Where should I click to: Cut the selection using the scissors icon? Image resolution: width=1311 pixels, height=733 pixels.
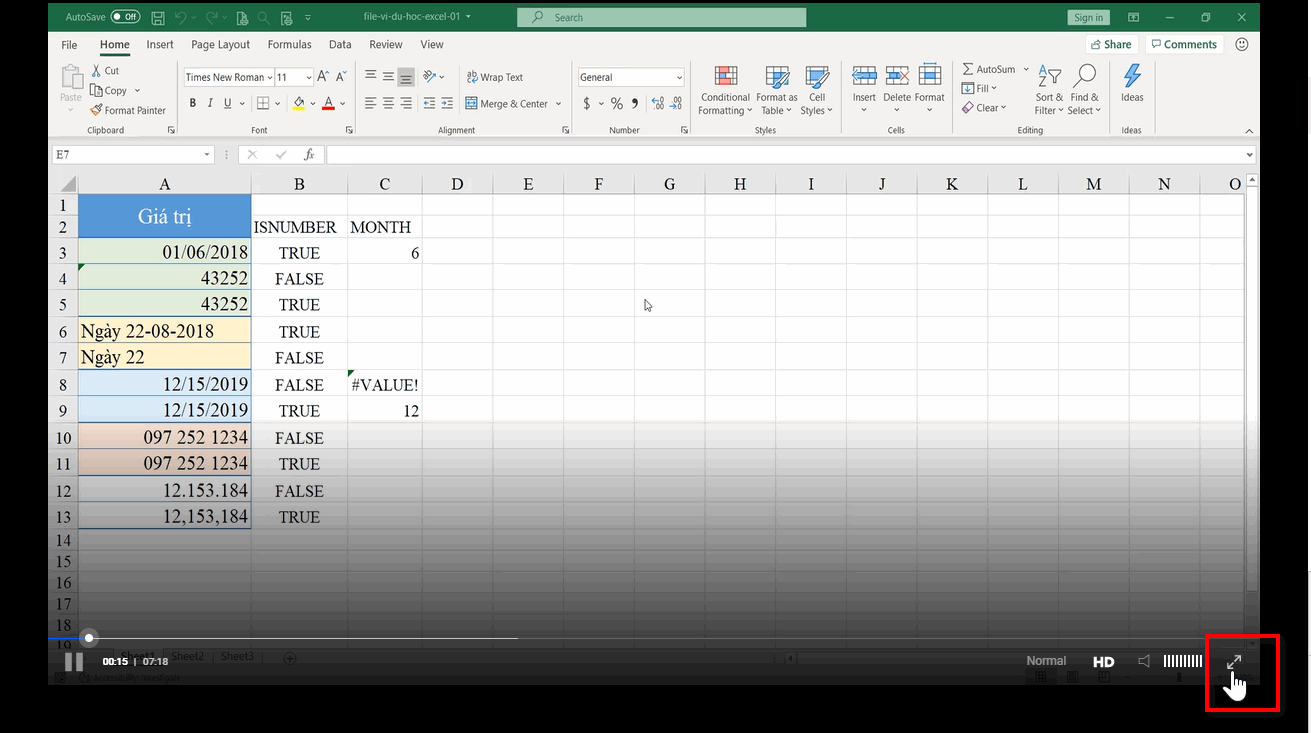[97, 71]
